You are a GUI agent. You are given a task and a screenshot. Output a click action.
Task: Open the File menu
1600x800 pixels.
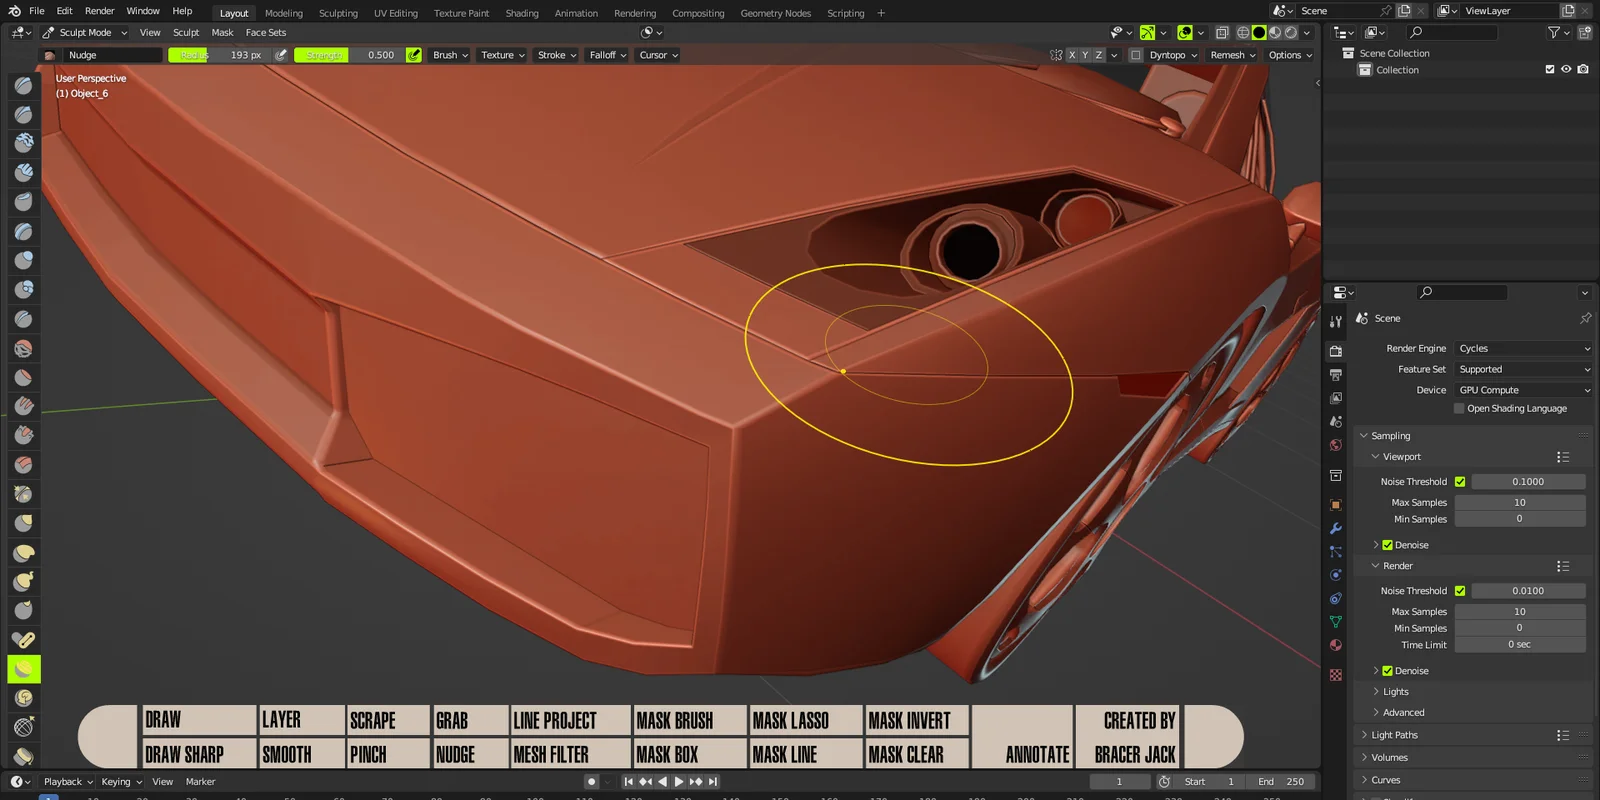coord(37,11)
